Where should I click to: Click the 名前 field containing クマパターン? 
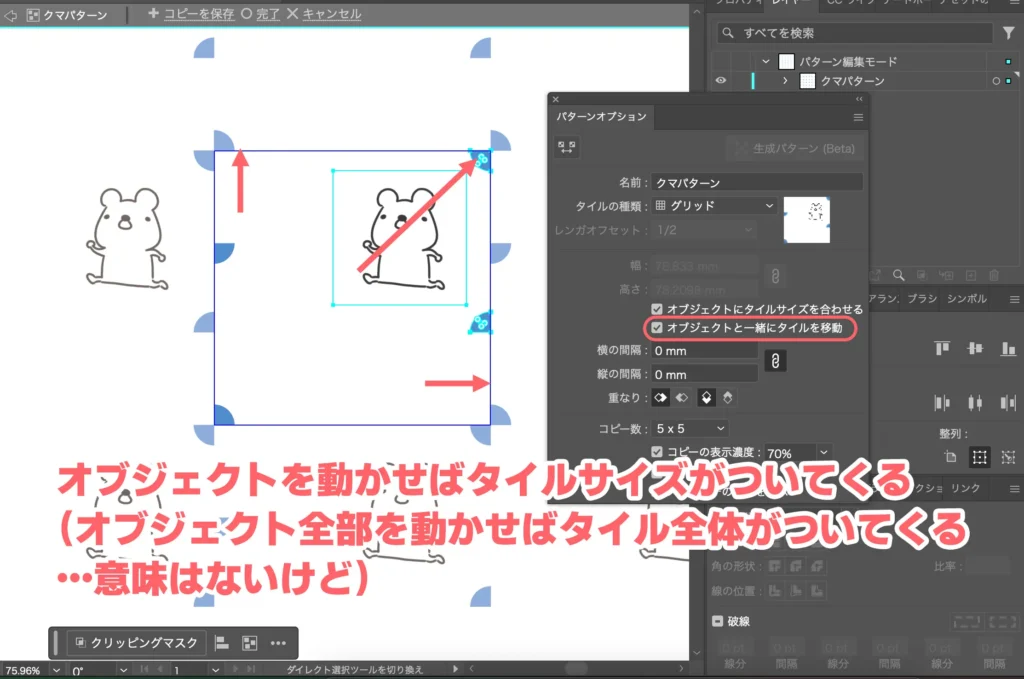756,183
